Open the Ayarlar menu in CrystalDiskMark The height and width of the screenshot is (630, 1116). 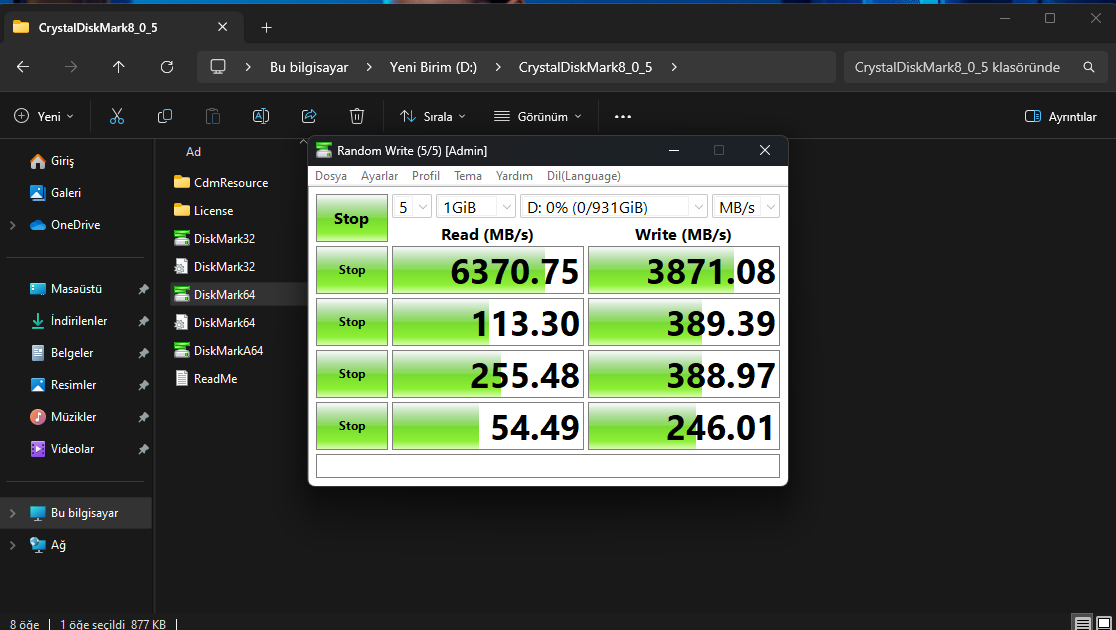(379, 176)
